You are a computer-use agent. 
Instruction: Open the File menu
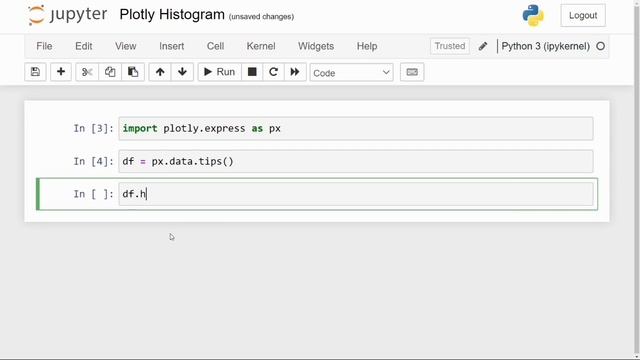point(44,46)
